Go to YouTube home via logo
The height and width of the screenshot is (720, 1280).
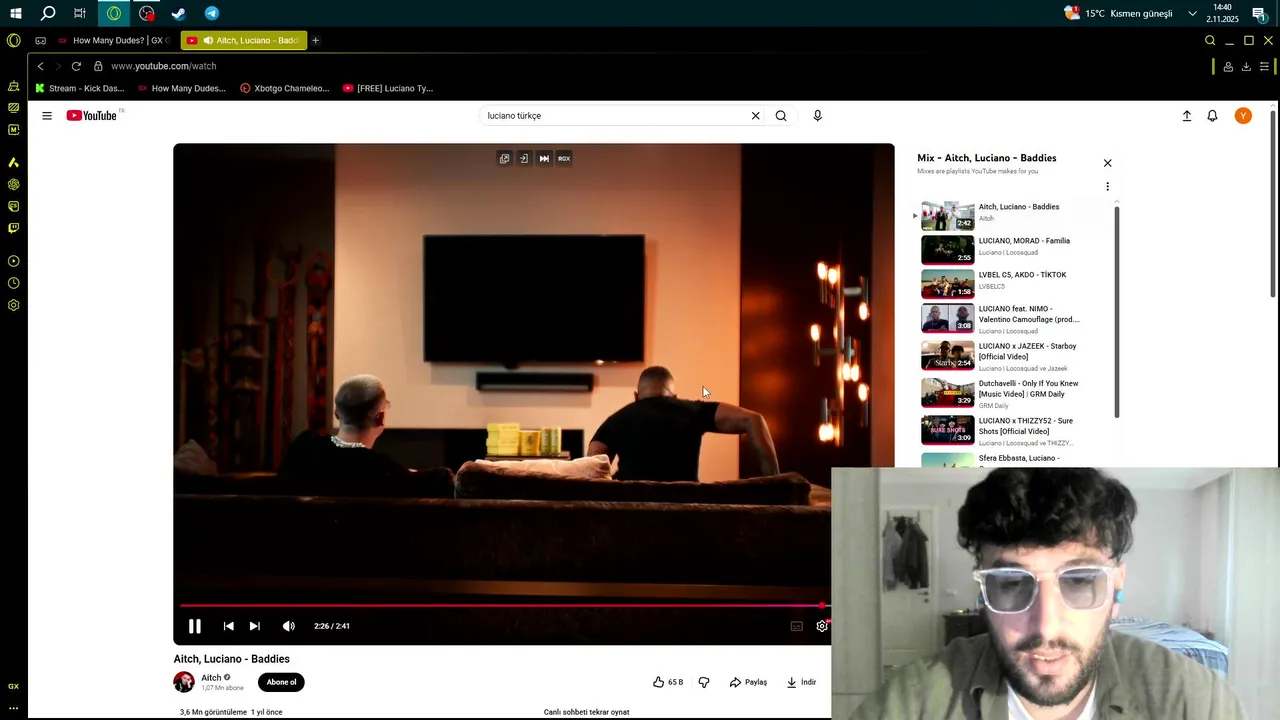(92, 116)
